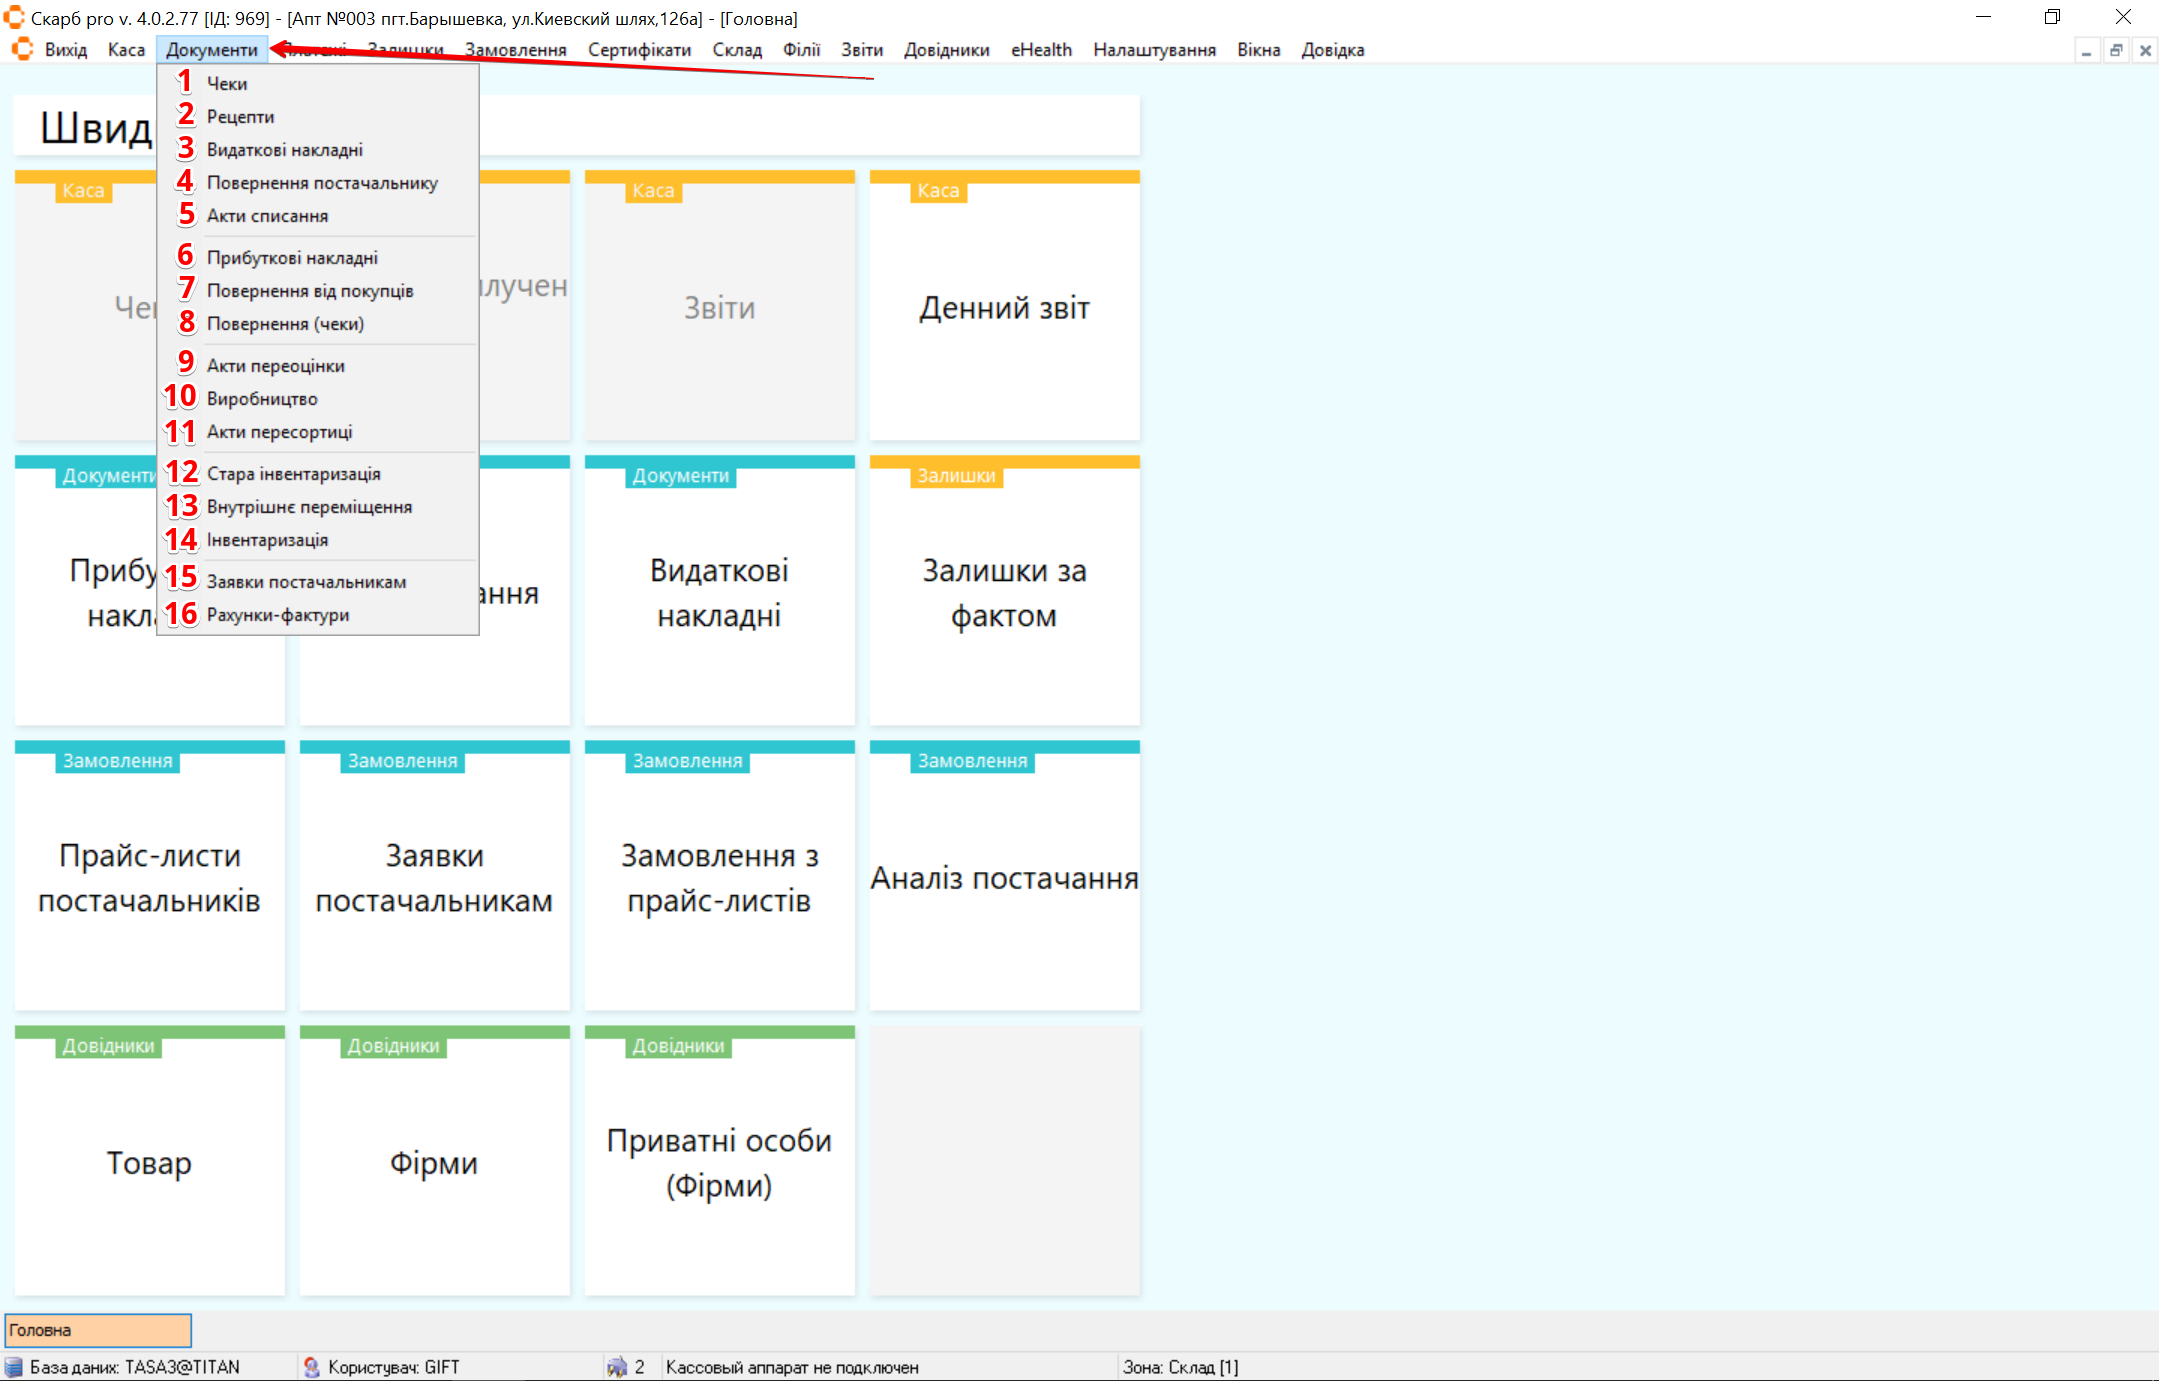Open the Залишки за фактом tile
Image resolution: width=2159 pixels, height=1381 pixels.
click(x=1004, y=593)
